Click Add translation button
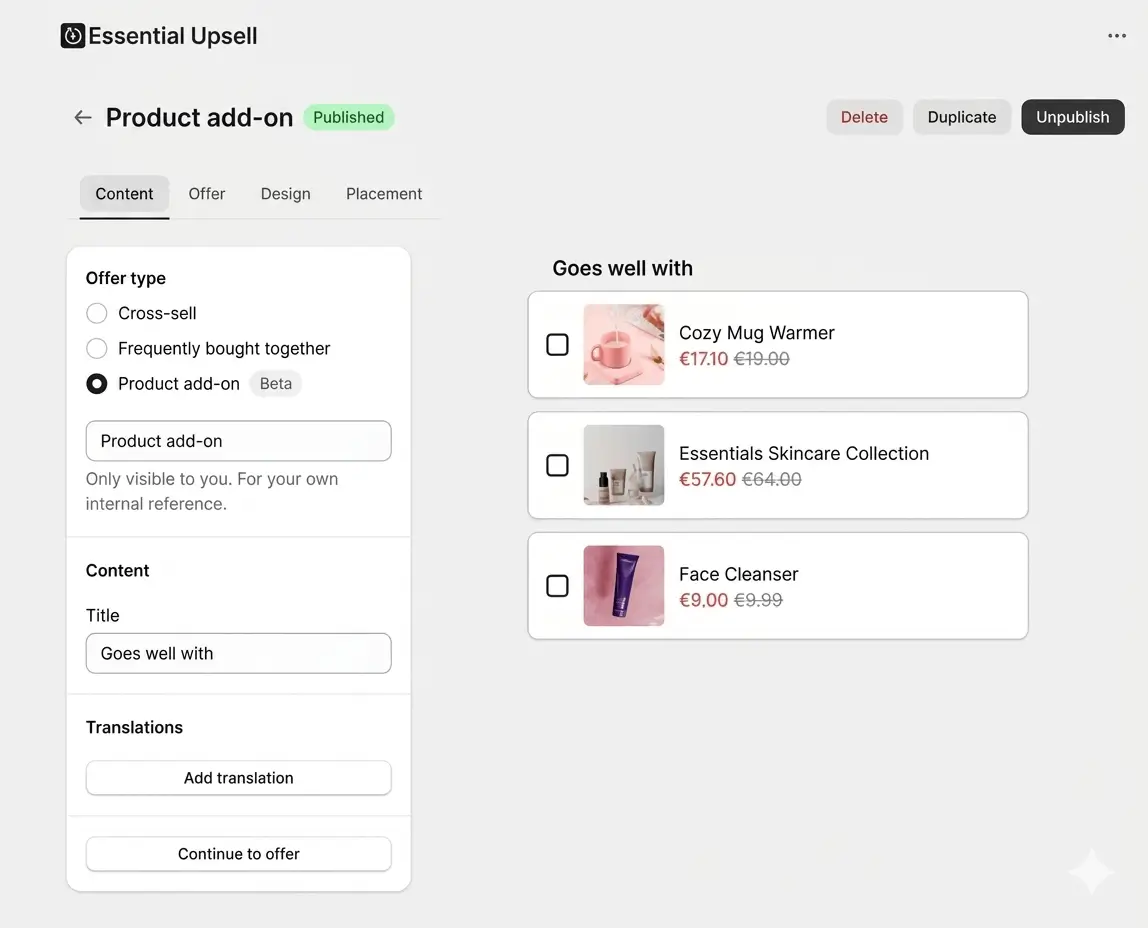 point(239,778)
